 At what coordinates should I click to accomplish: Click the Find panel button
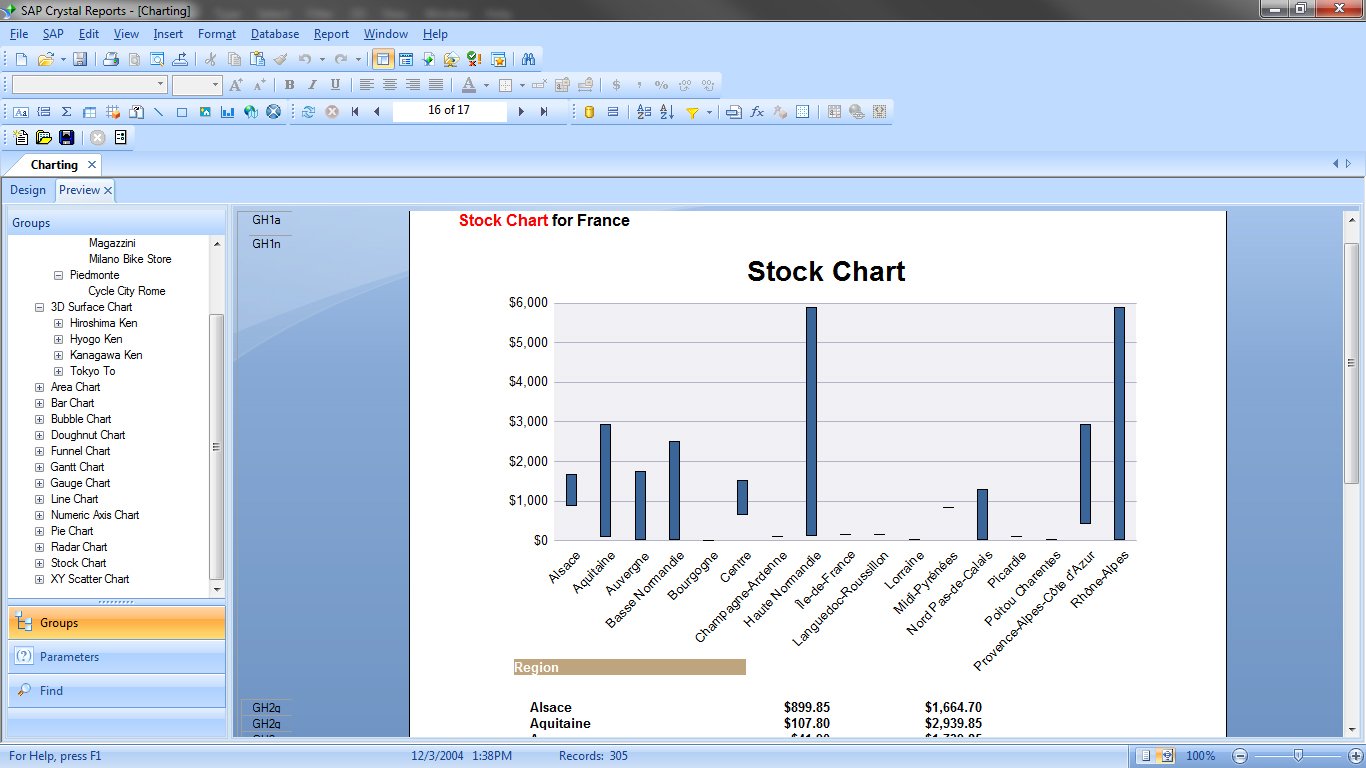116,691
